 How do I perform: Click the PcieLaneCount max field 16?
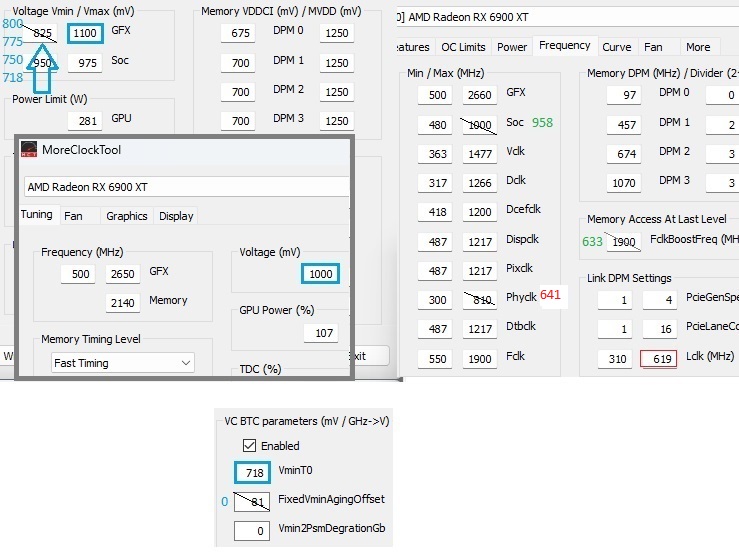click(660, 329)
